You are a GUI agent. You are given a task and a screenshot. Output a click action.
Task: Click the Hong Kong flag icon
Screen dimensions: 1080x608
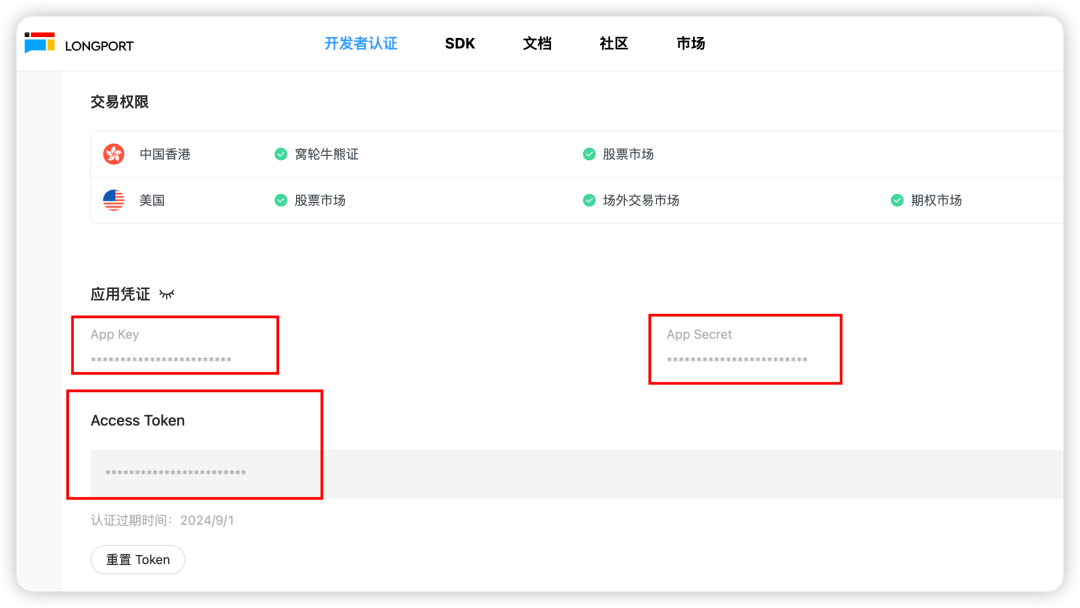point(114,154)
